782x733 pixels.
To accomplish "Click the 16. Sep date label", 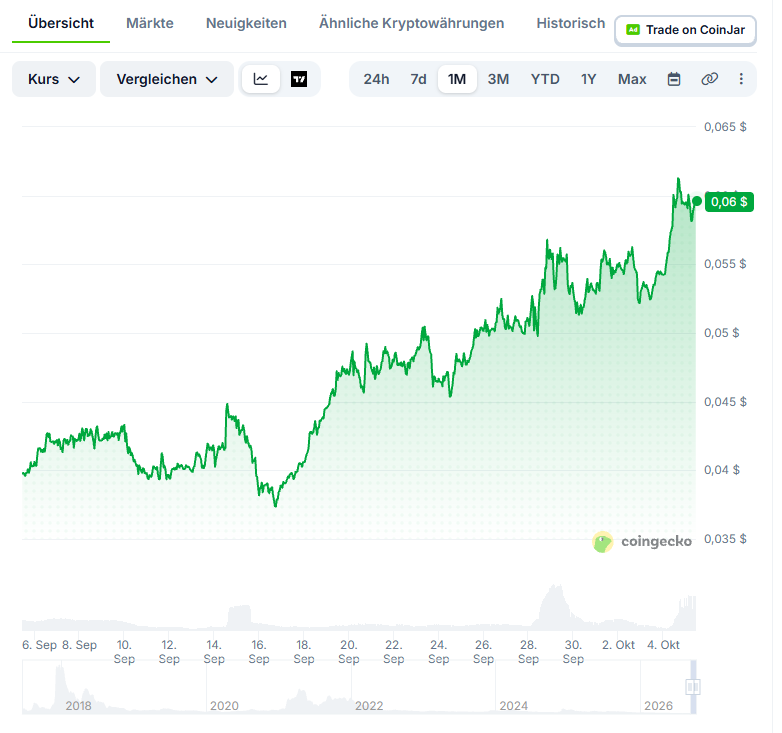I will (x=259, y=652).
